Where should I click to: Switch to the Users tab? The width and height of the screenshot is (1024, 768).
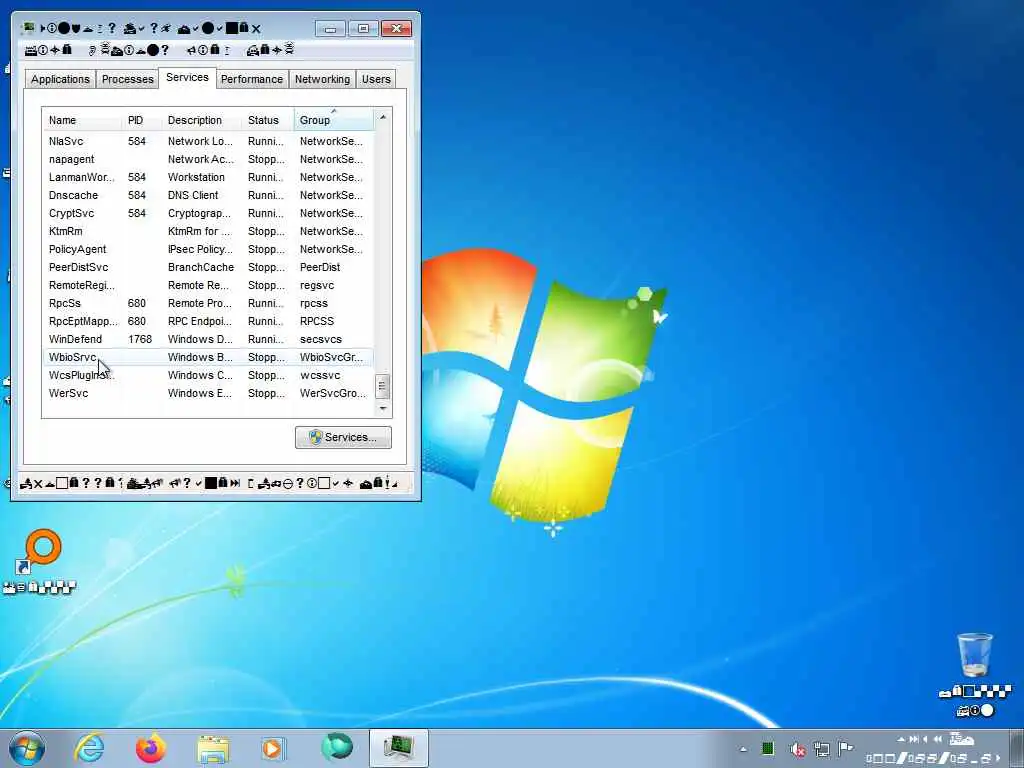click(x=376, y=79)
